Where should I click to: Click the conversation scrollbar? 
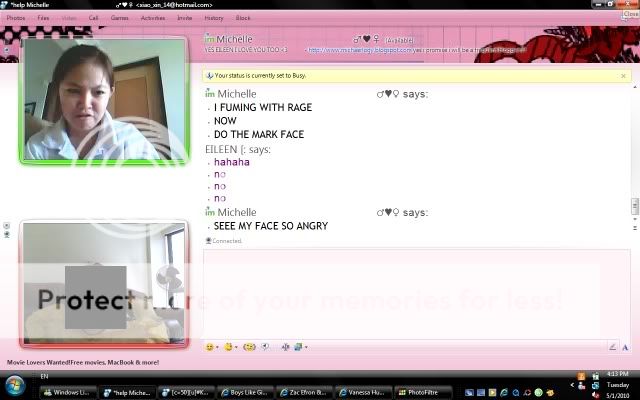coord(634,205)
